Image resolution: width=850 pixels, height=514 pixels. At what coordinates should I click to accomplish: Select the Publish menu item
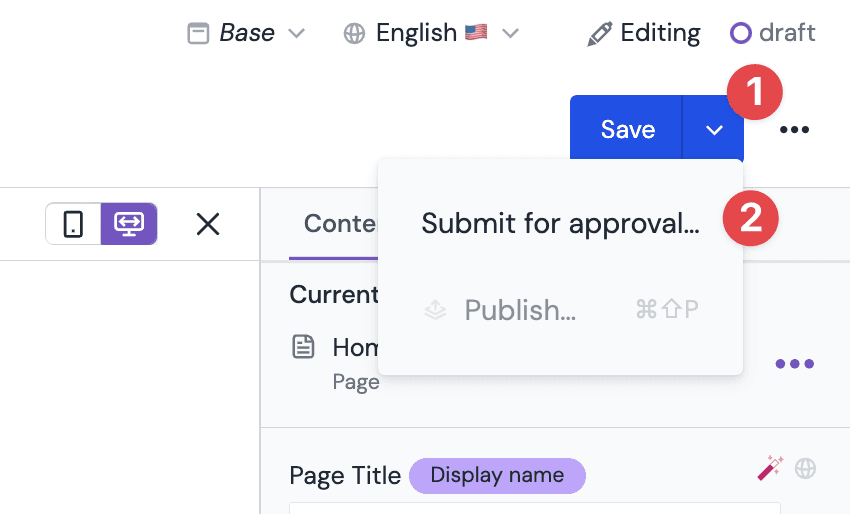[x=560, y=310]
